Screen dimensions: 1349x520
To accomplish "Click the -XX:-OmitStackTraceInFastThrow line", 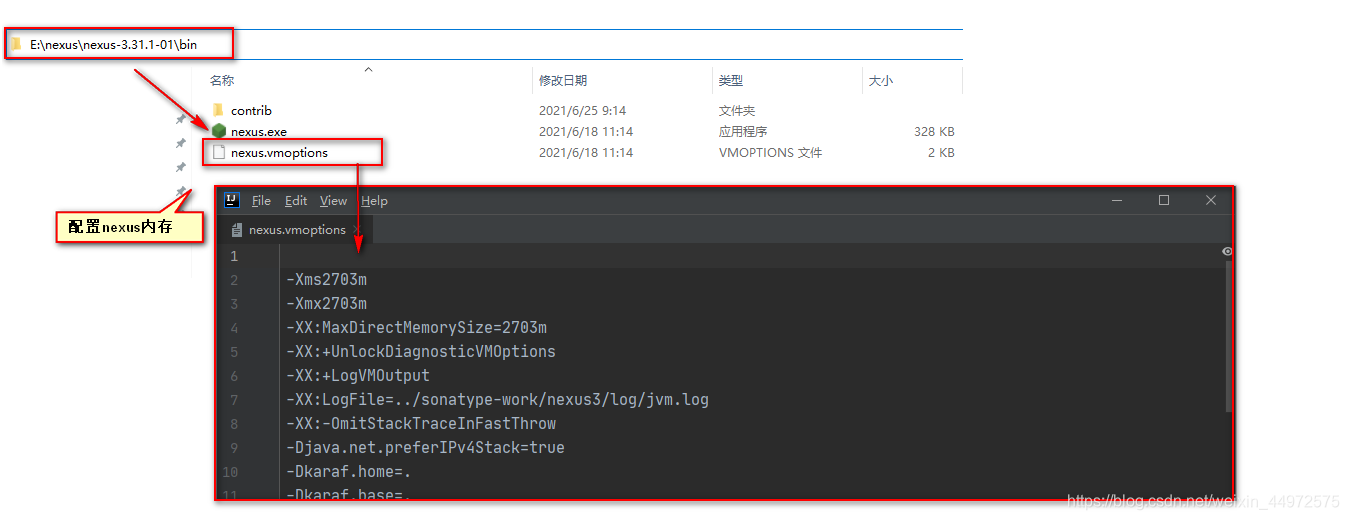I will tap(420, 424).
